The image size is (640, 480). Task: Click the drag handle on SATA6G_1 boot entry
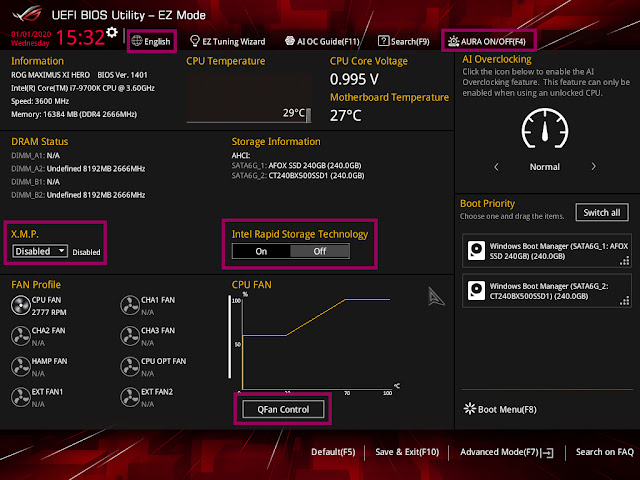pos(624,260)
